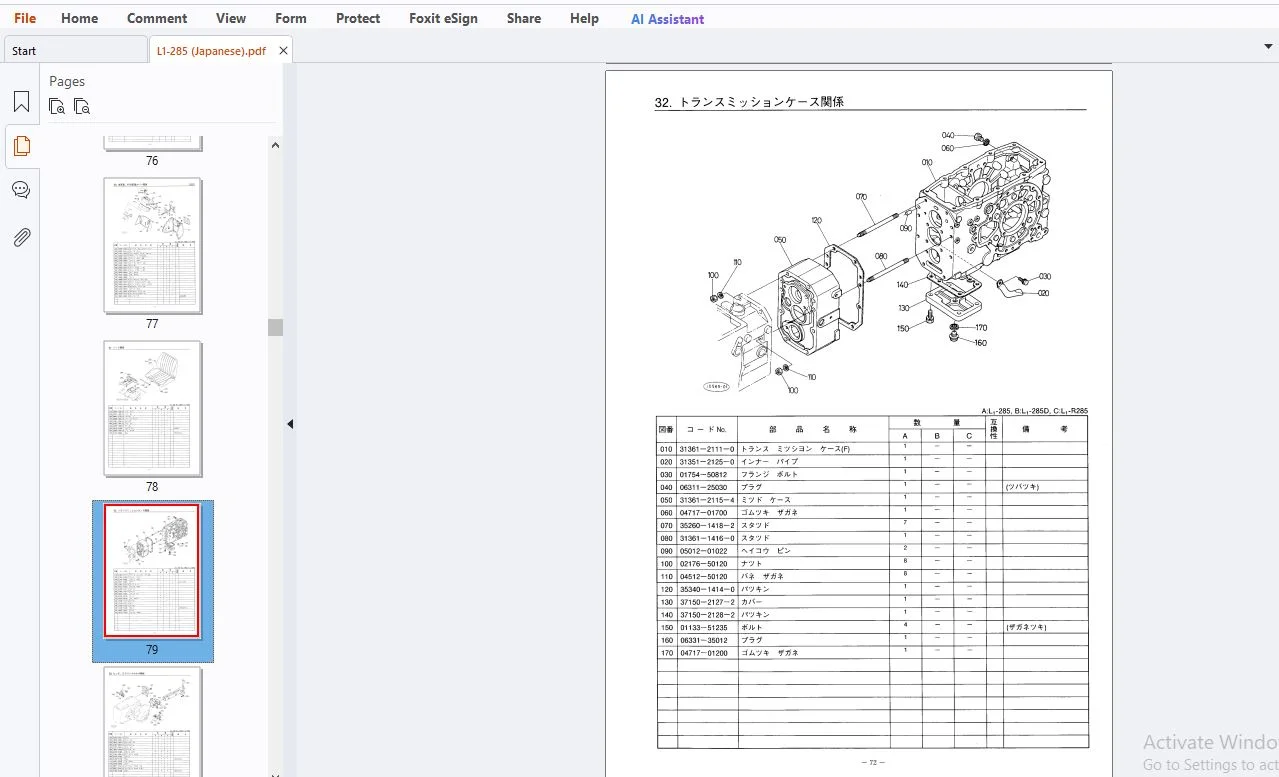Select the View ribbon tab
This screenshot has height=777, width=1279.
coord(231,18)
